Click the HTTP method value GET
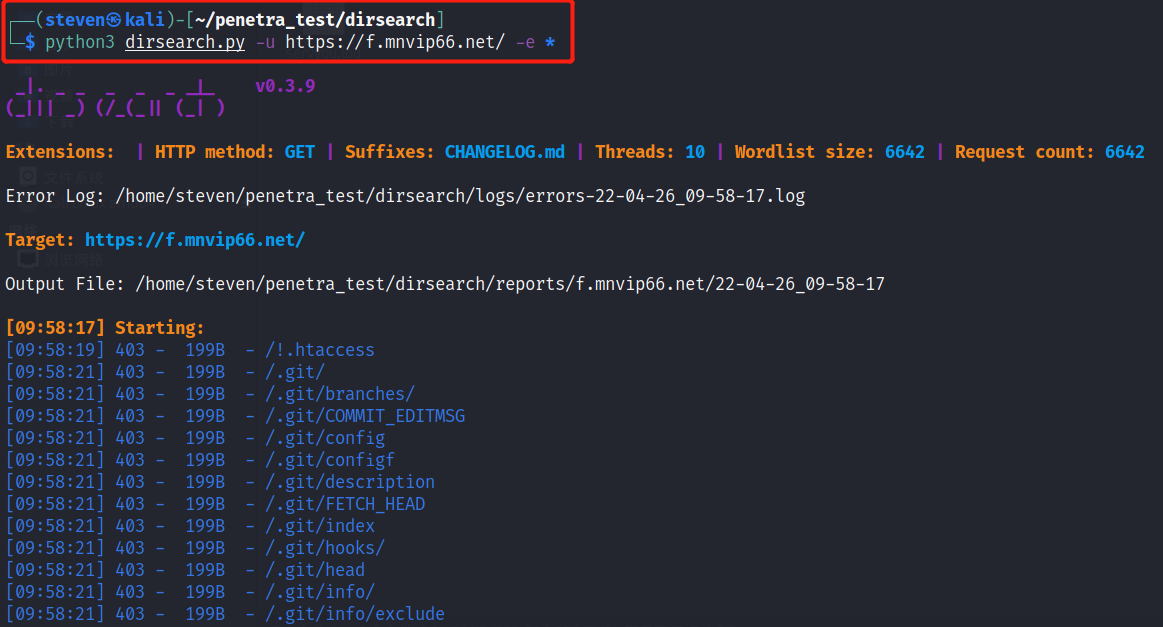 tap(300, 152)
